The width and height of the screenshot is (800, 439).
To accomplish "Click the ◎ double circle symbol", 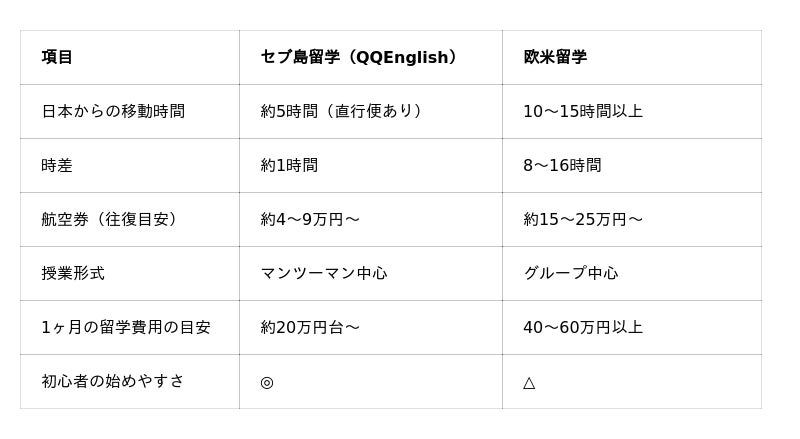I will pyautogui.click(x=267, y=382).
